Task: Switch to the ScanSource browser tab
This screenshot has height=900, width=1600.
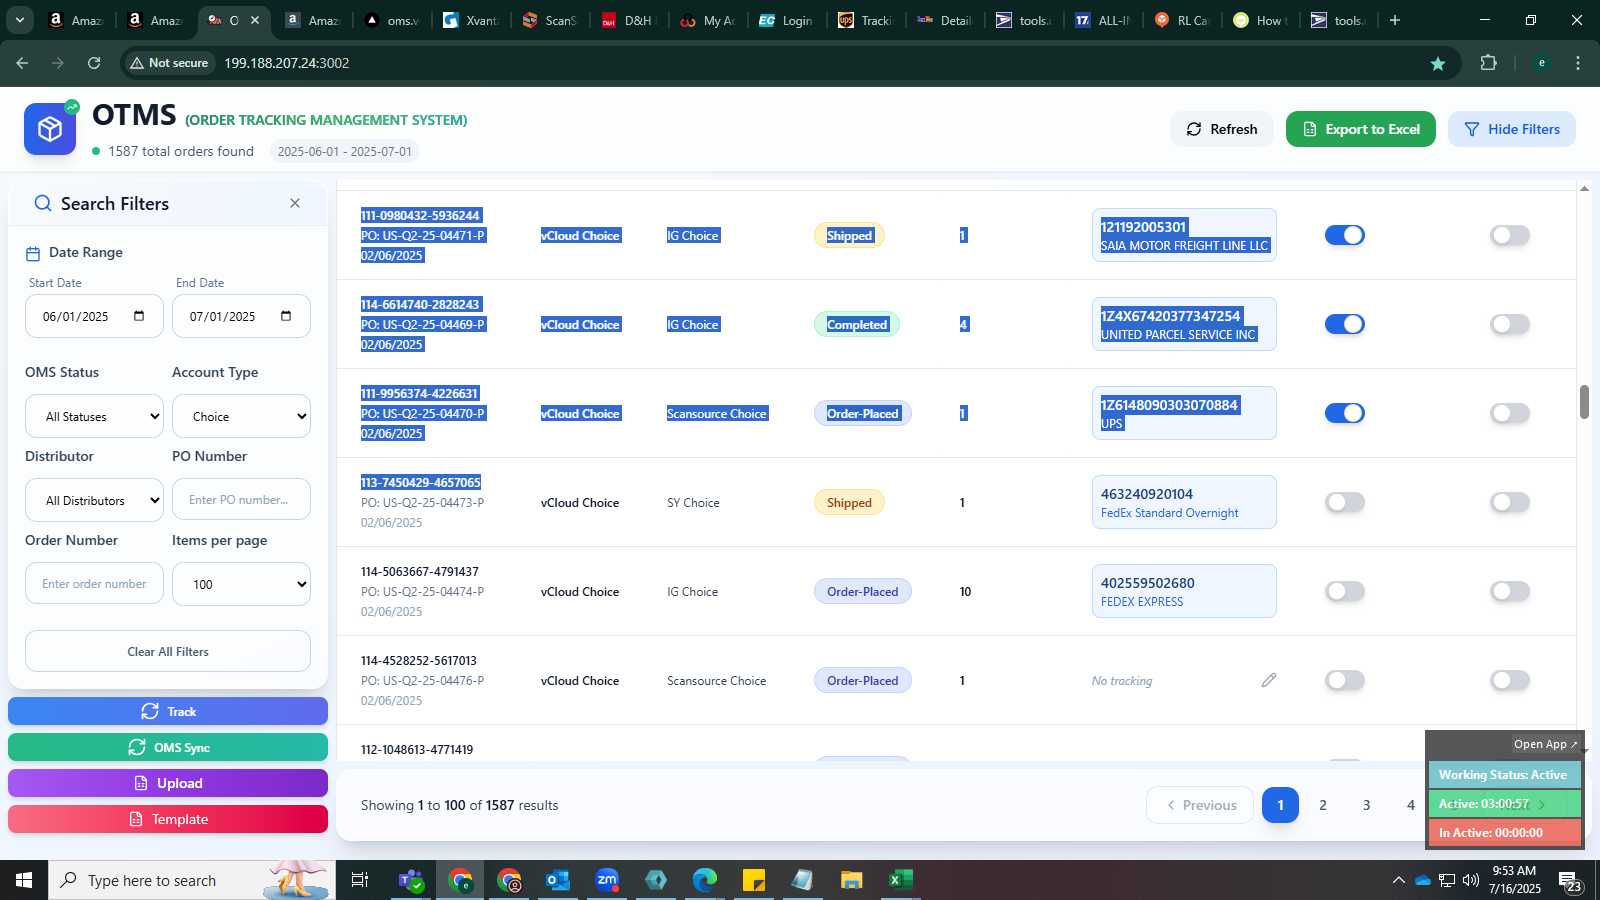Action: tap(550, 20)
